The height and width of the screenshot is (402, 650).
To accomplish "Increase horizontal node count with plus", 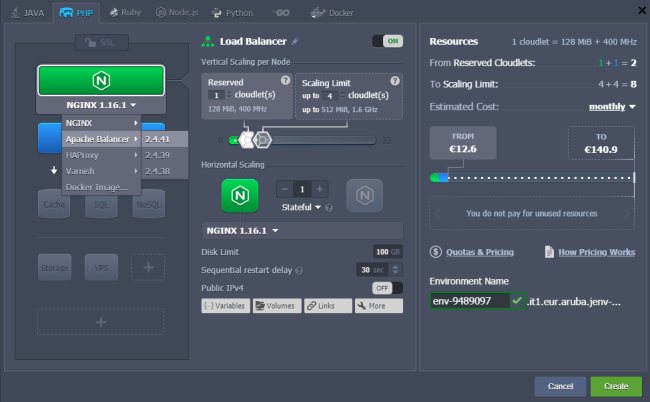I will (320, 189).
